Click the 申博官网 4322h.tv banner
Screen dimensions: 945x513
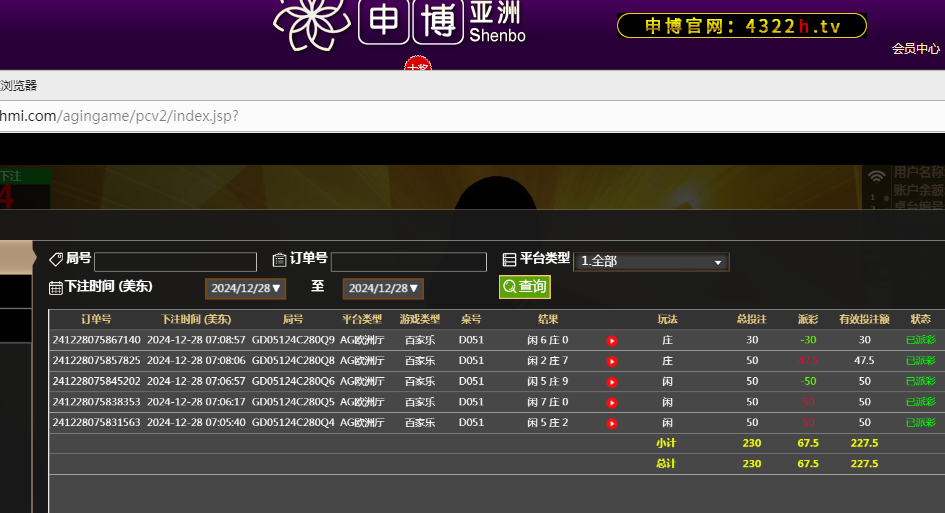point(741,26)
